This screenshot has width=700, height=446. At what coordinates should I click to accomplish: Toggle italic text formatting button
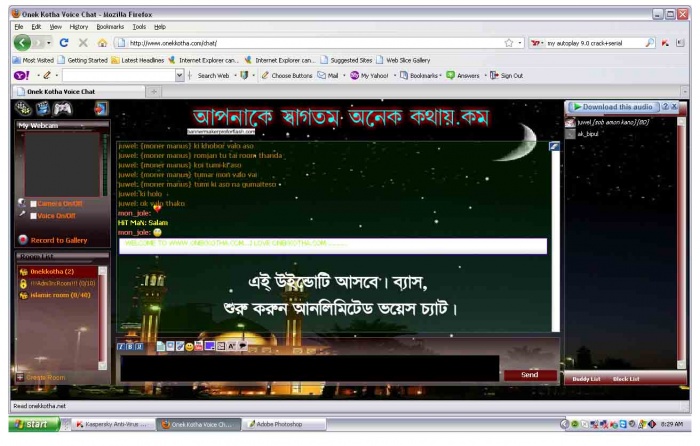coord(121,346)
